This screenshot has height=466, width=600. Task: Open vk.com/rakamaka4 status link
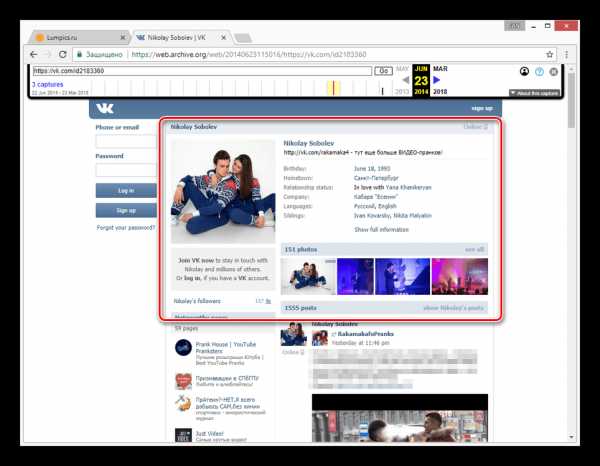coord(316,152)
